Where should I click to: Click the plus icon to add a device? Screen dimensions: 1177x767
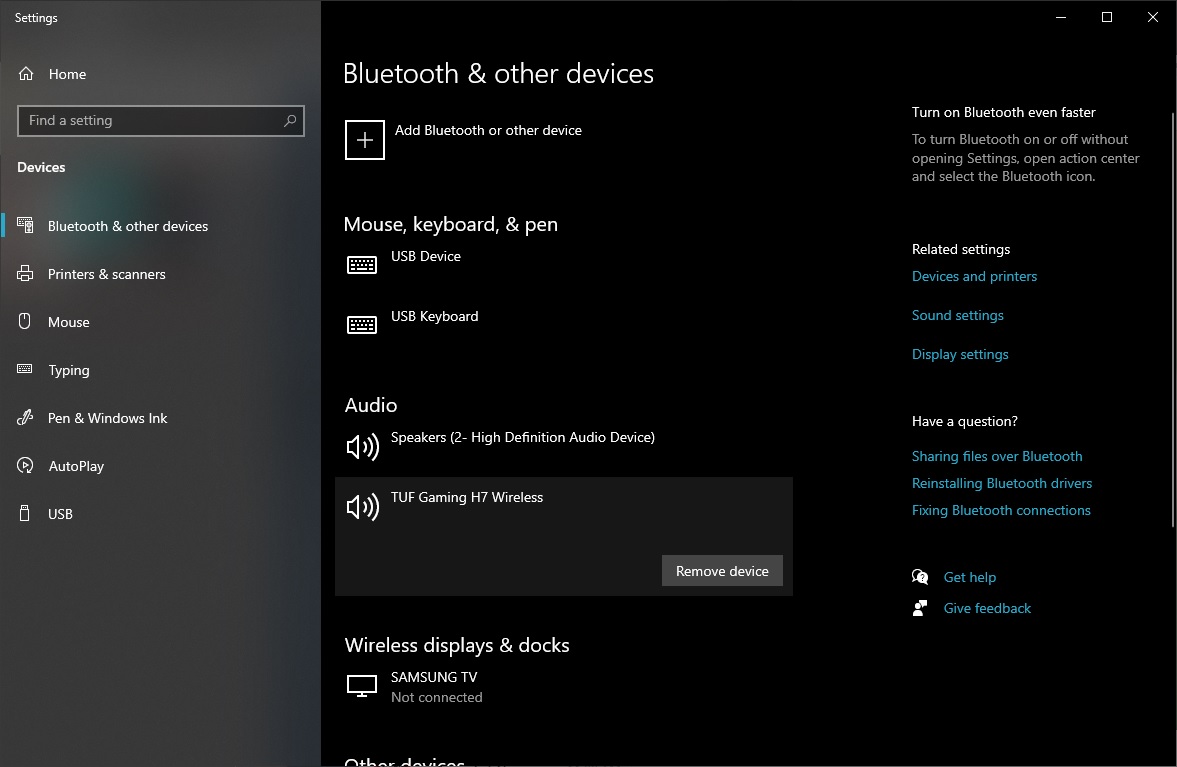tap(365, 140)
